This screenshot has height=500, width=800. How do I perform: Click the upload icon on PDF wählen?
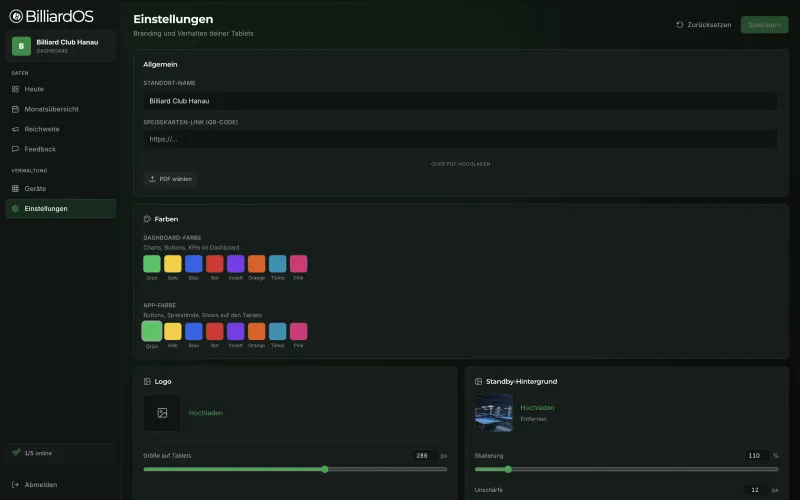(x=152, y=179)
